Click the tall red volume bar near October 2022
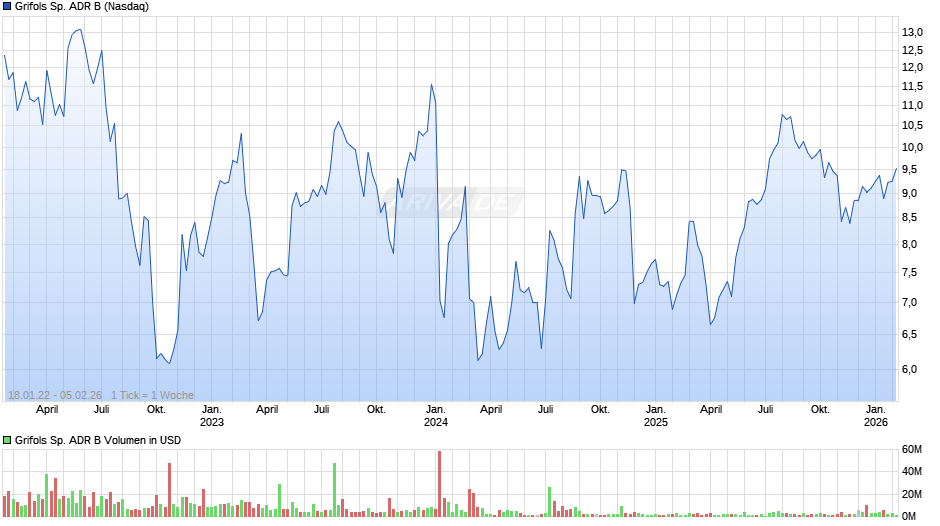 170,490
